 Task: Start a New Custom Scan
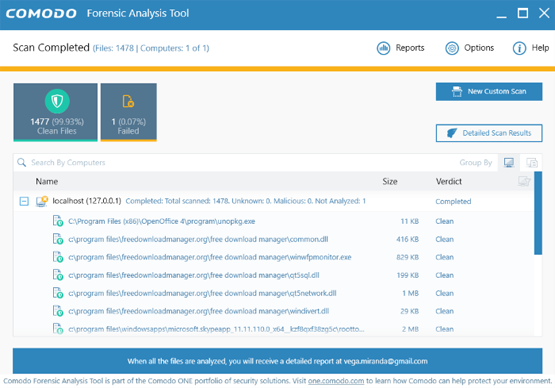[489, 92]
